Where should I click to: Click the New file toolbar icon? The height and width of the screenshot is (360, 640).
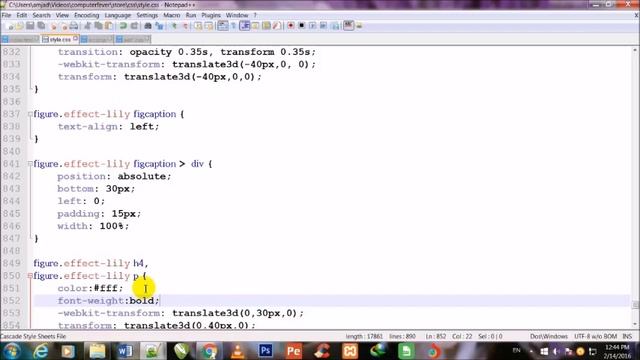tap(11, 26)
